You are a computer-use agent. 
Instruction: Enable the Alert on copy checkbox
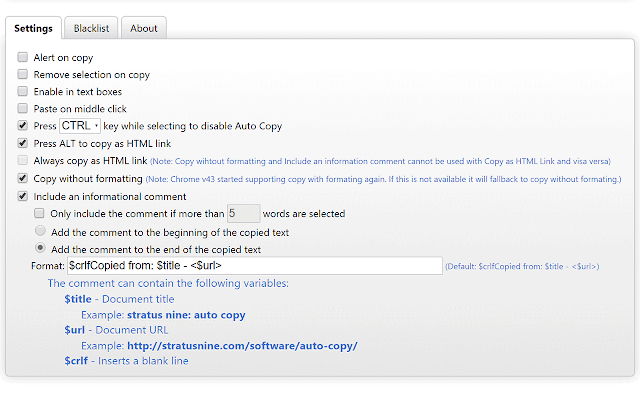pyautogui.click(x=23, y=58)
